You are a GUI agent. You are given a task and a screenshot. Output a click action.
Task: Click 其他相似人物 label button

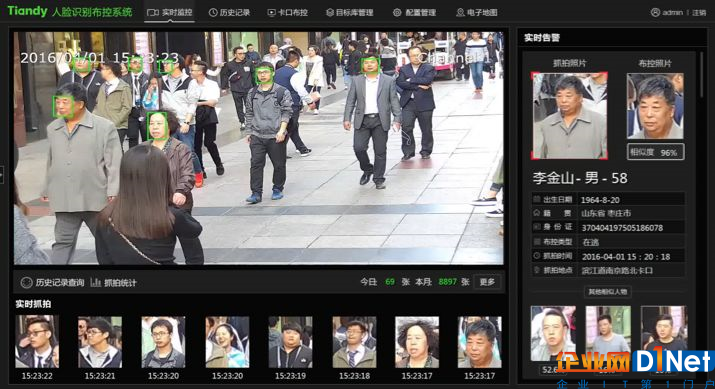tap(607, 292)
